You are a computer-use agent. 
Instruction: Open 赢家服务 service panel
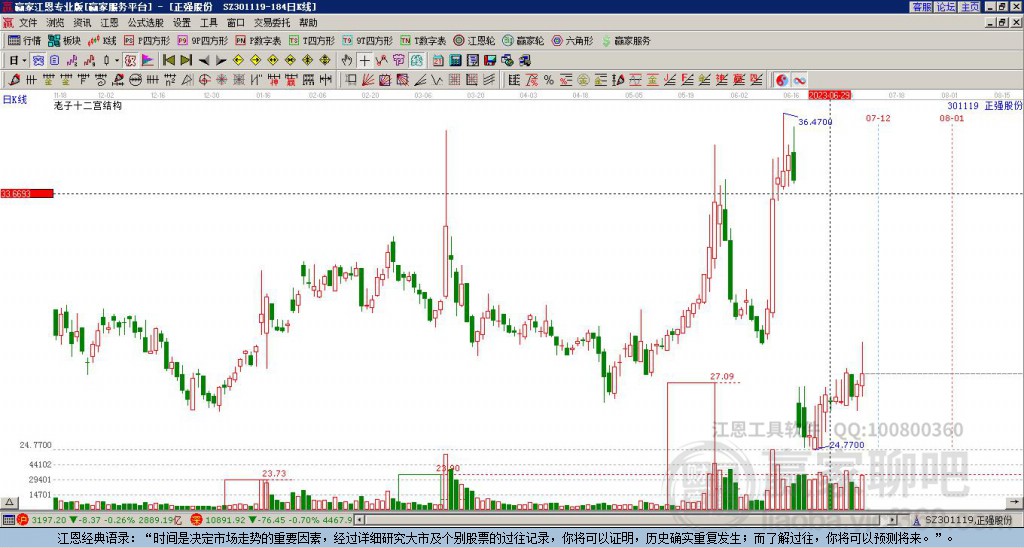626,40
